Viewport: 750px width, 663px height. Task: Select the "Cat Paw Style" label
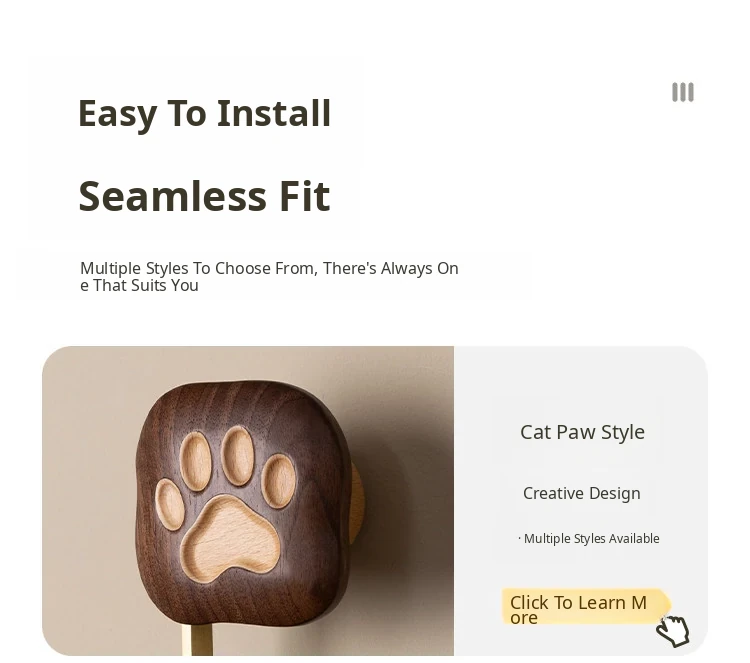pyautogui.click(x=582, y=432)
